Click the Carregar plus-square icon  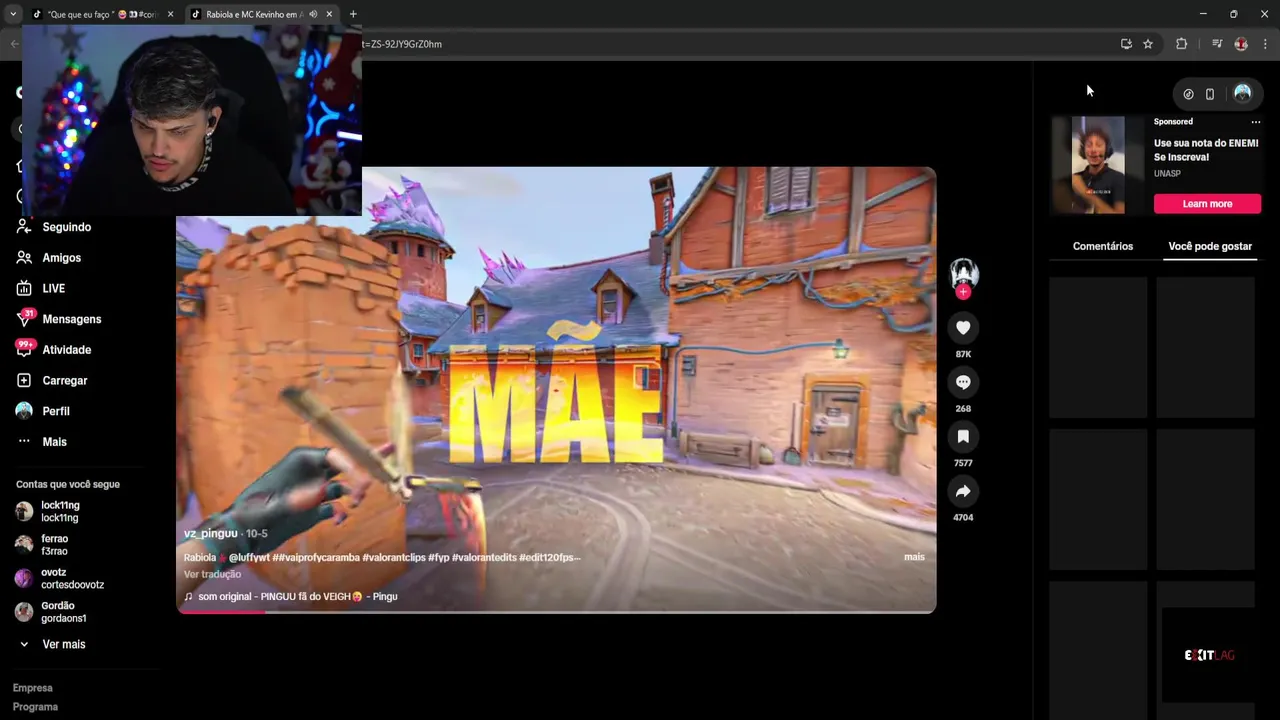[x=24, y=381]
